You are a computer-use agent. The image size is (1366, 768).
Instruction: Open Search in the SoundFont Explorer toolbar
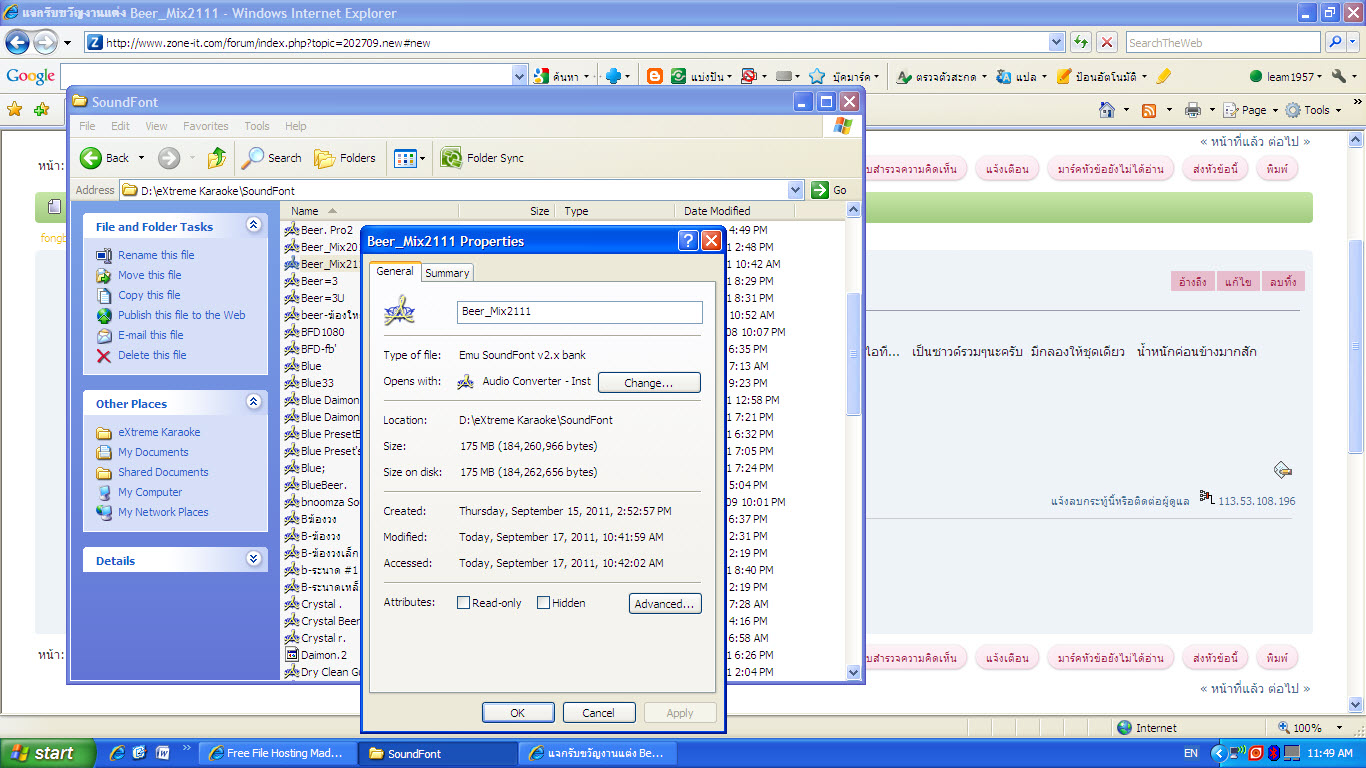(272, 158)
